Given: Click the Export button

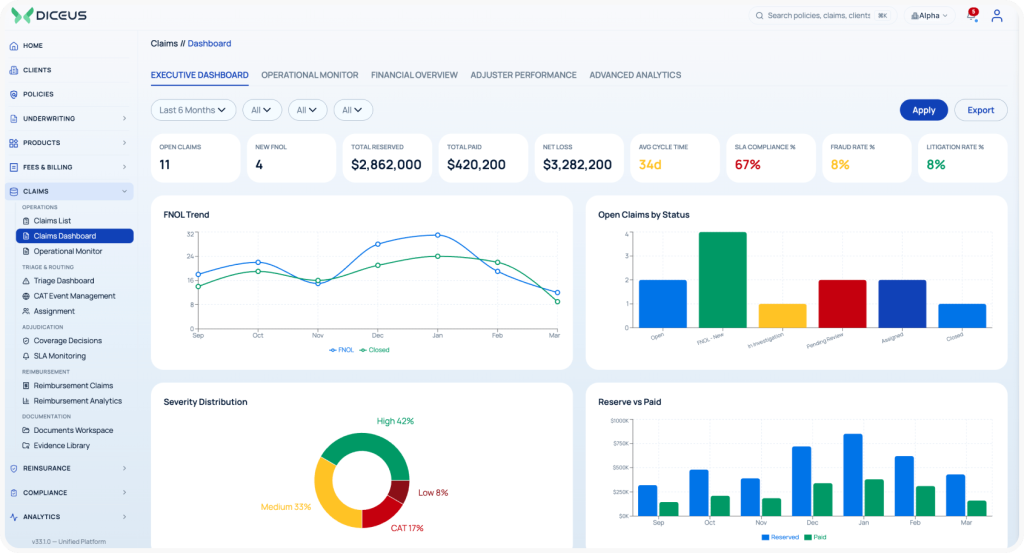Looking at the screenshot, I should click(x=980, y=110).
